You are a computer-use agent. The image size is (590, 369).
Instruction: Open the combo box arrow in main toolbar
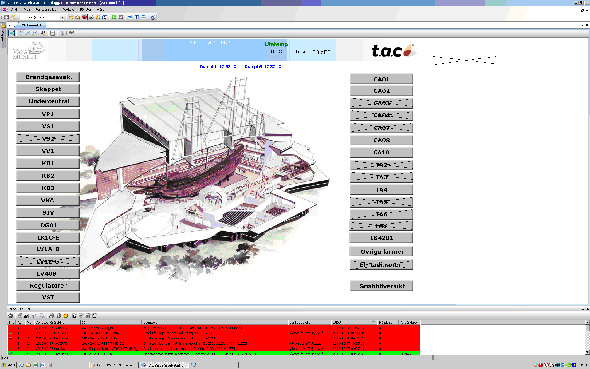click(x=62, y=17)
